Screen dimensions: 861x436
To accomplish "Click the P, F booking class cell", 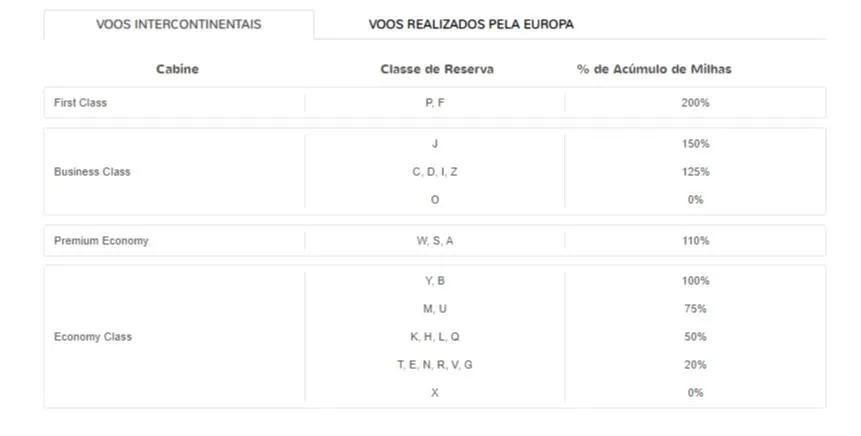I will (435, 103).
